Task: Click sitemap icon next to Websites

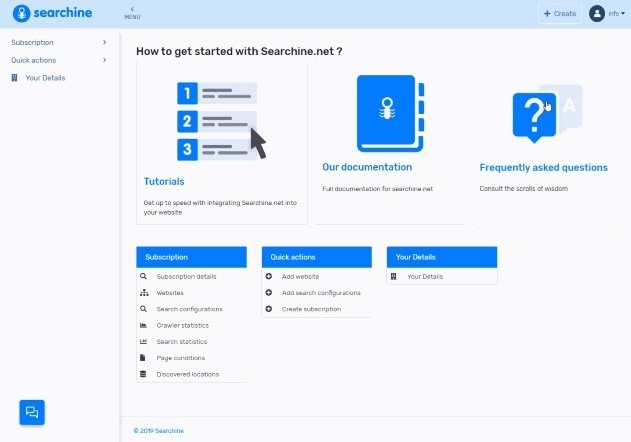Action: [144, 293]
